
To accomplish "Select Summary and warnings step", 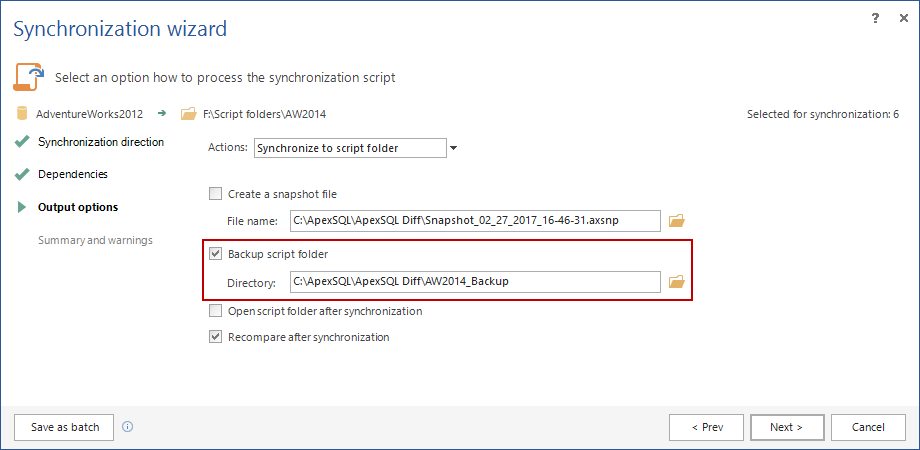I will (95, 240).
